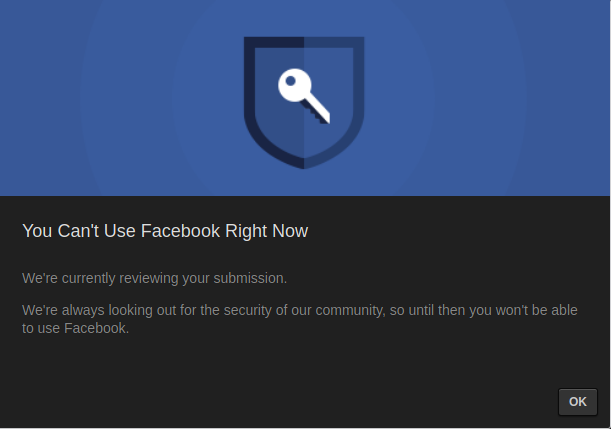
Task: Click the word 'submission' in first line
Action: coord(248,279)
